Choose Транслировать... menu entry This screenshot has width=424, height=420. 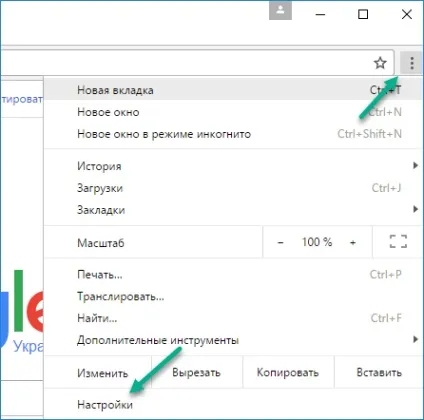coord(233,296)
